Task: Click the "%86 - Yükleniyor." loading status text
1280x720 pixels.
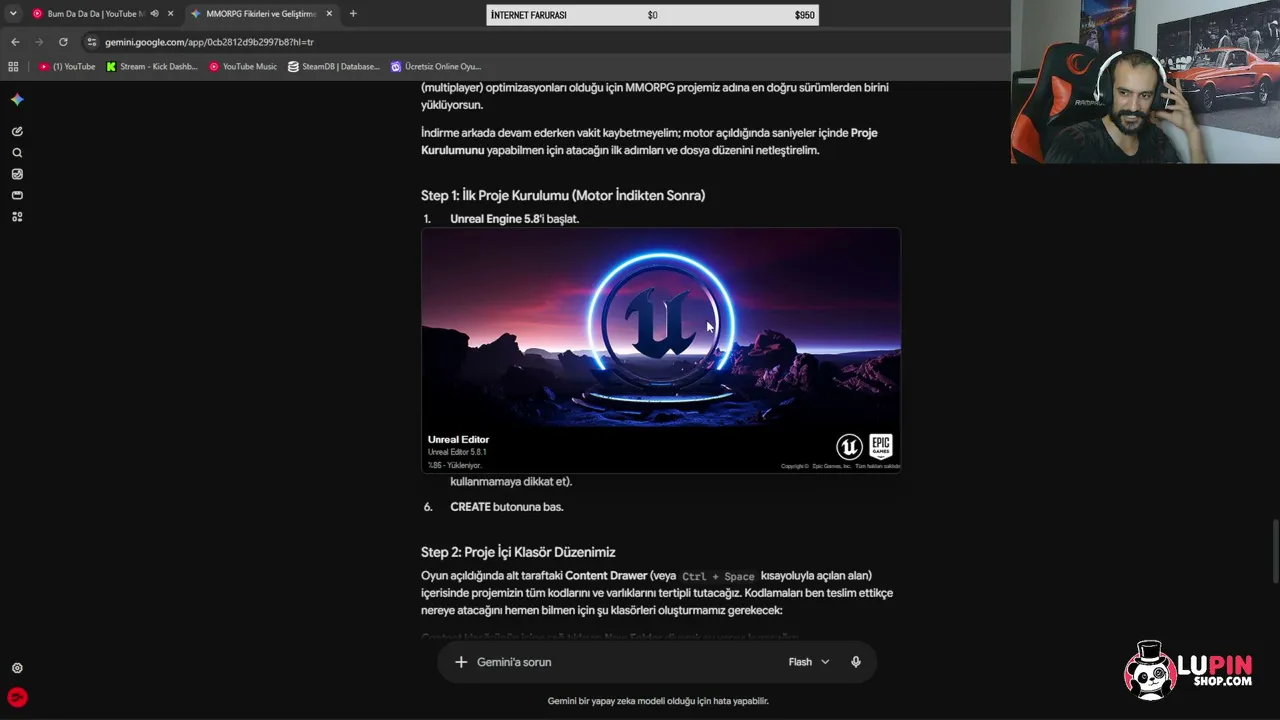Action: coord(455,465)
